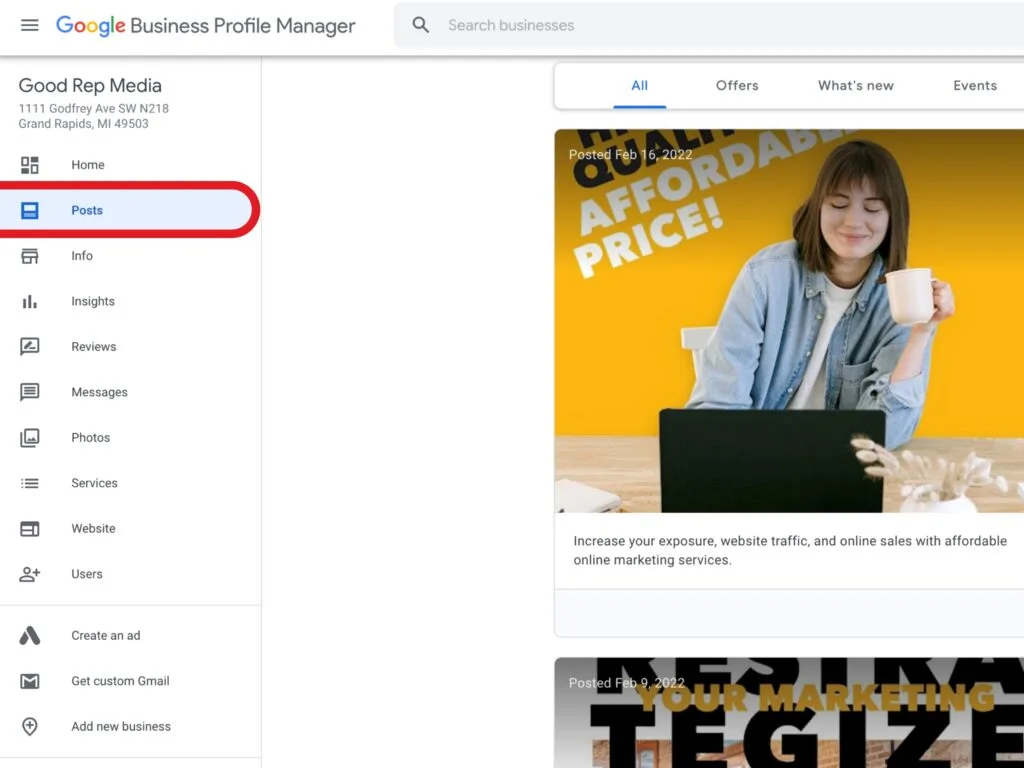Go to Insights
This screenshot has width=1024, height=768.
pos(93,302)
